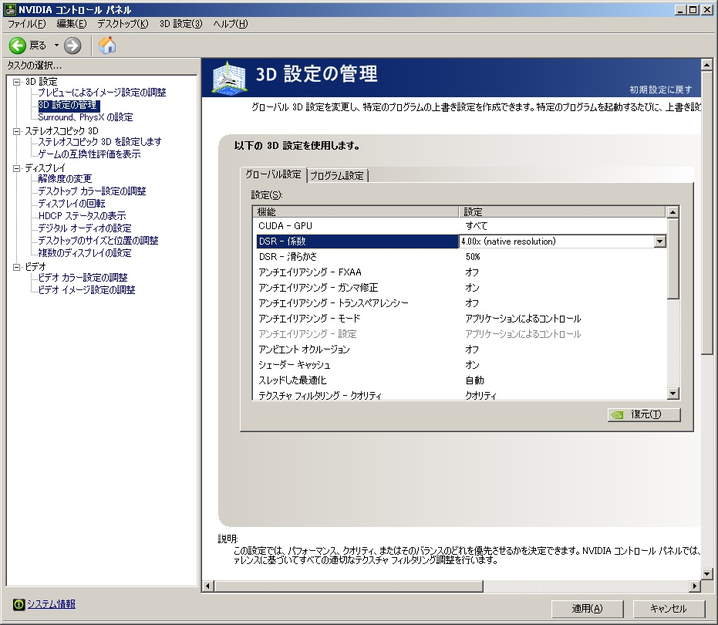This screenshot has height=625, width=718.
Task: Click the Forward arrow icon
Action: pyautogui.click(x=72, y=45)
